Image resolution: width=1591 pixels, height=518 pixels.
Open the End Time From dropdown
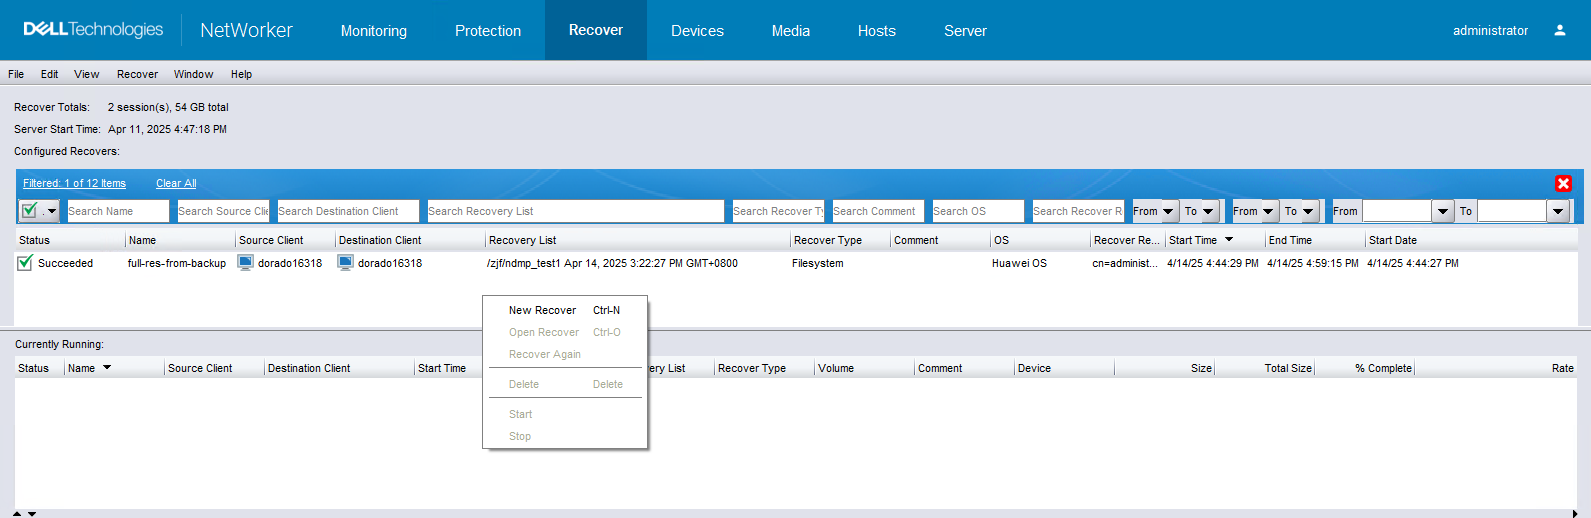1268,211
